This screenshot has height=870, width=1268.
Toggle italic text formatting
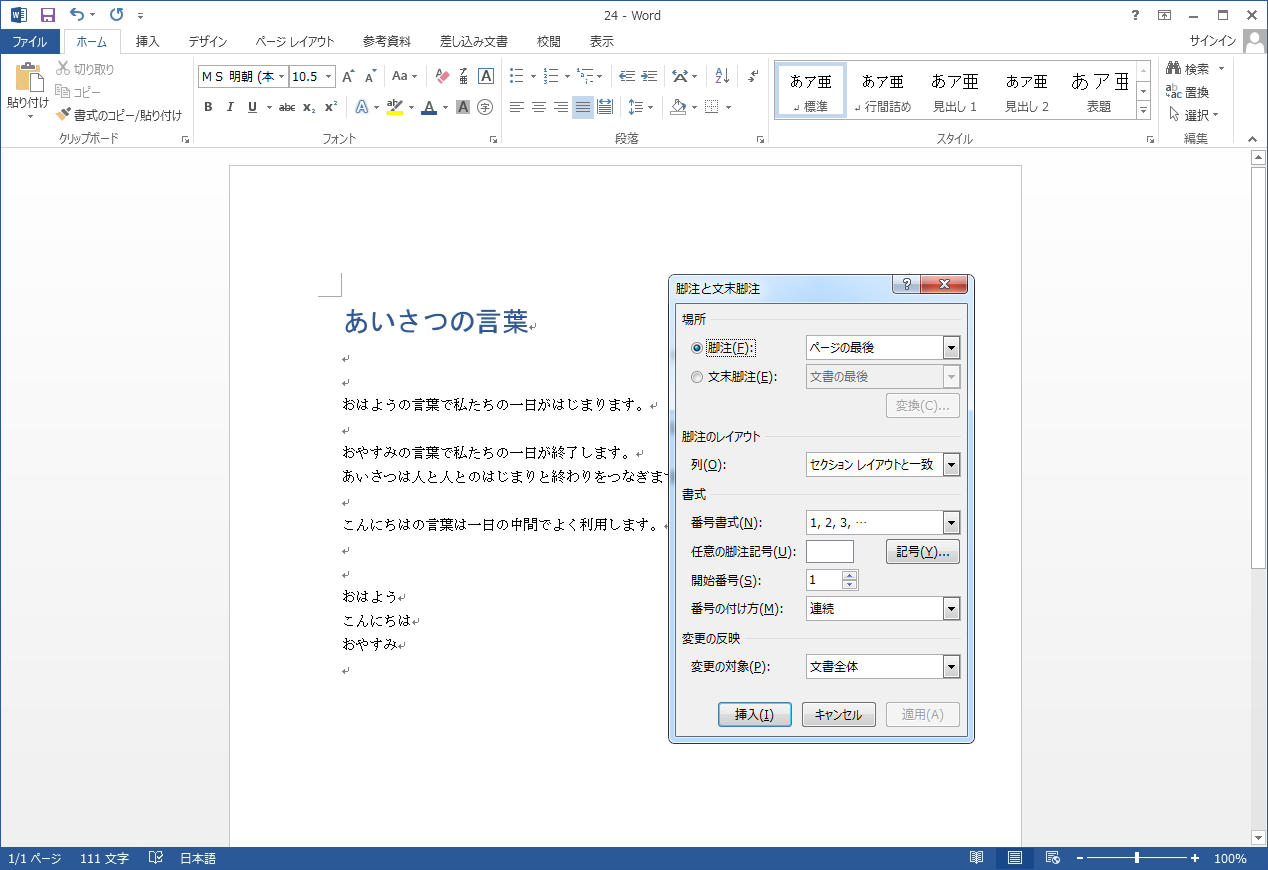[230, 107]
